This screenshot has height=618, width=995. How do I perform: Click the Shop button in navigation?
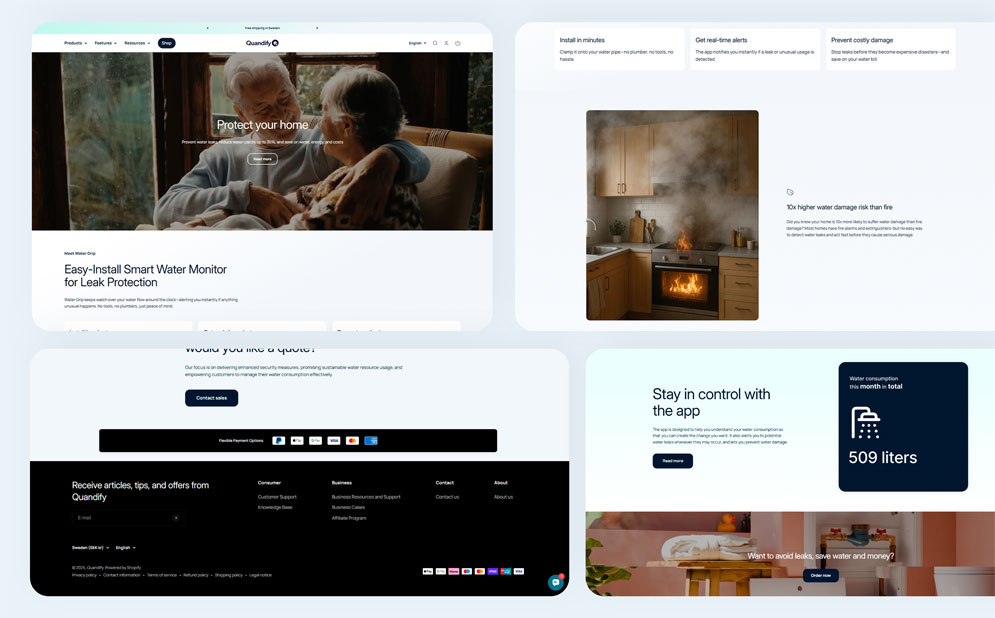pyautogui.click(x=167, y=43)
